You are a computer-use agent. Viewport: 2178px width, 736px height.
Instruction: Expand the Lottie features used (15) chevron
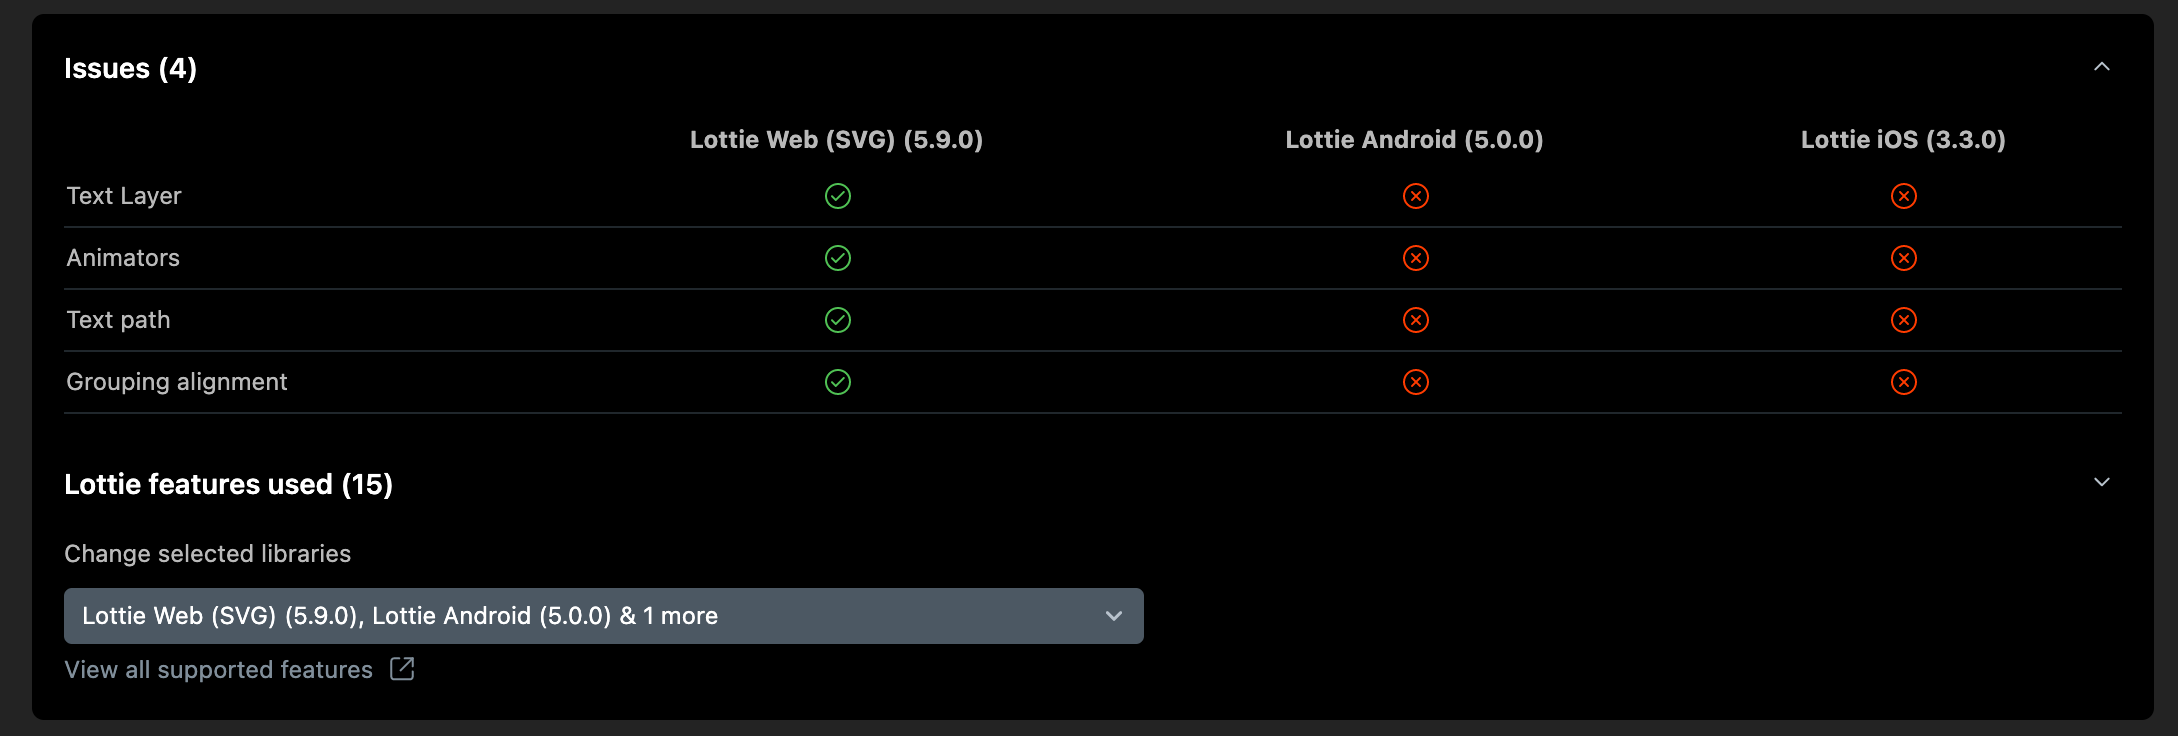tap(2101, 482)
